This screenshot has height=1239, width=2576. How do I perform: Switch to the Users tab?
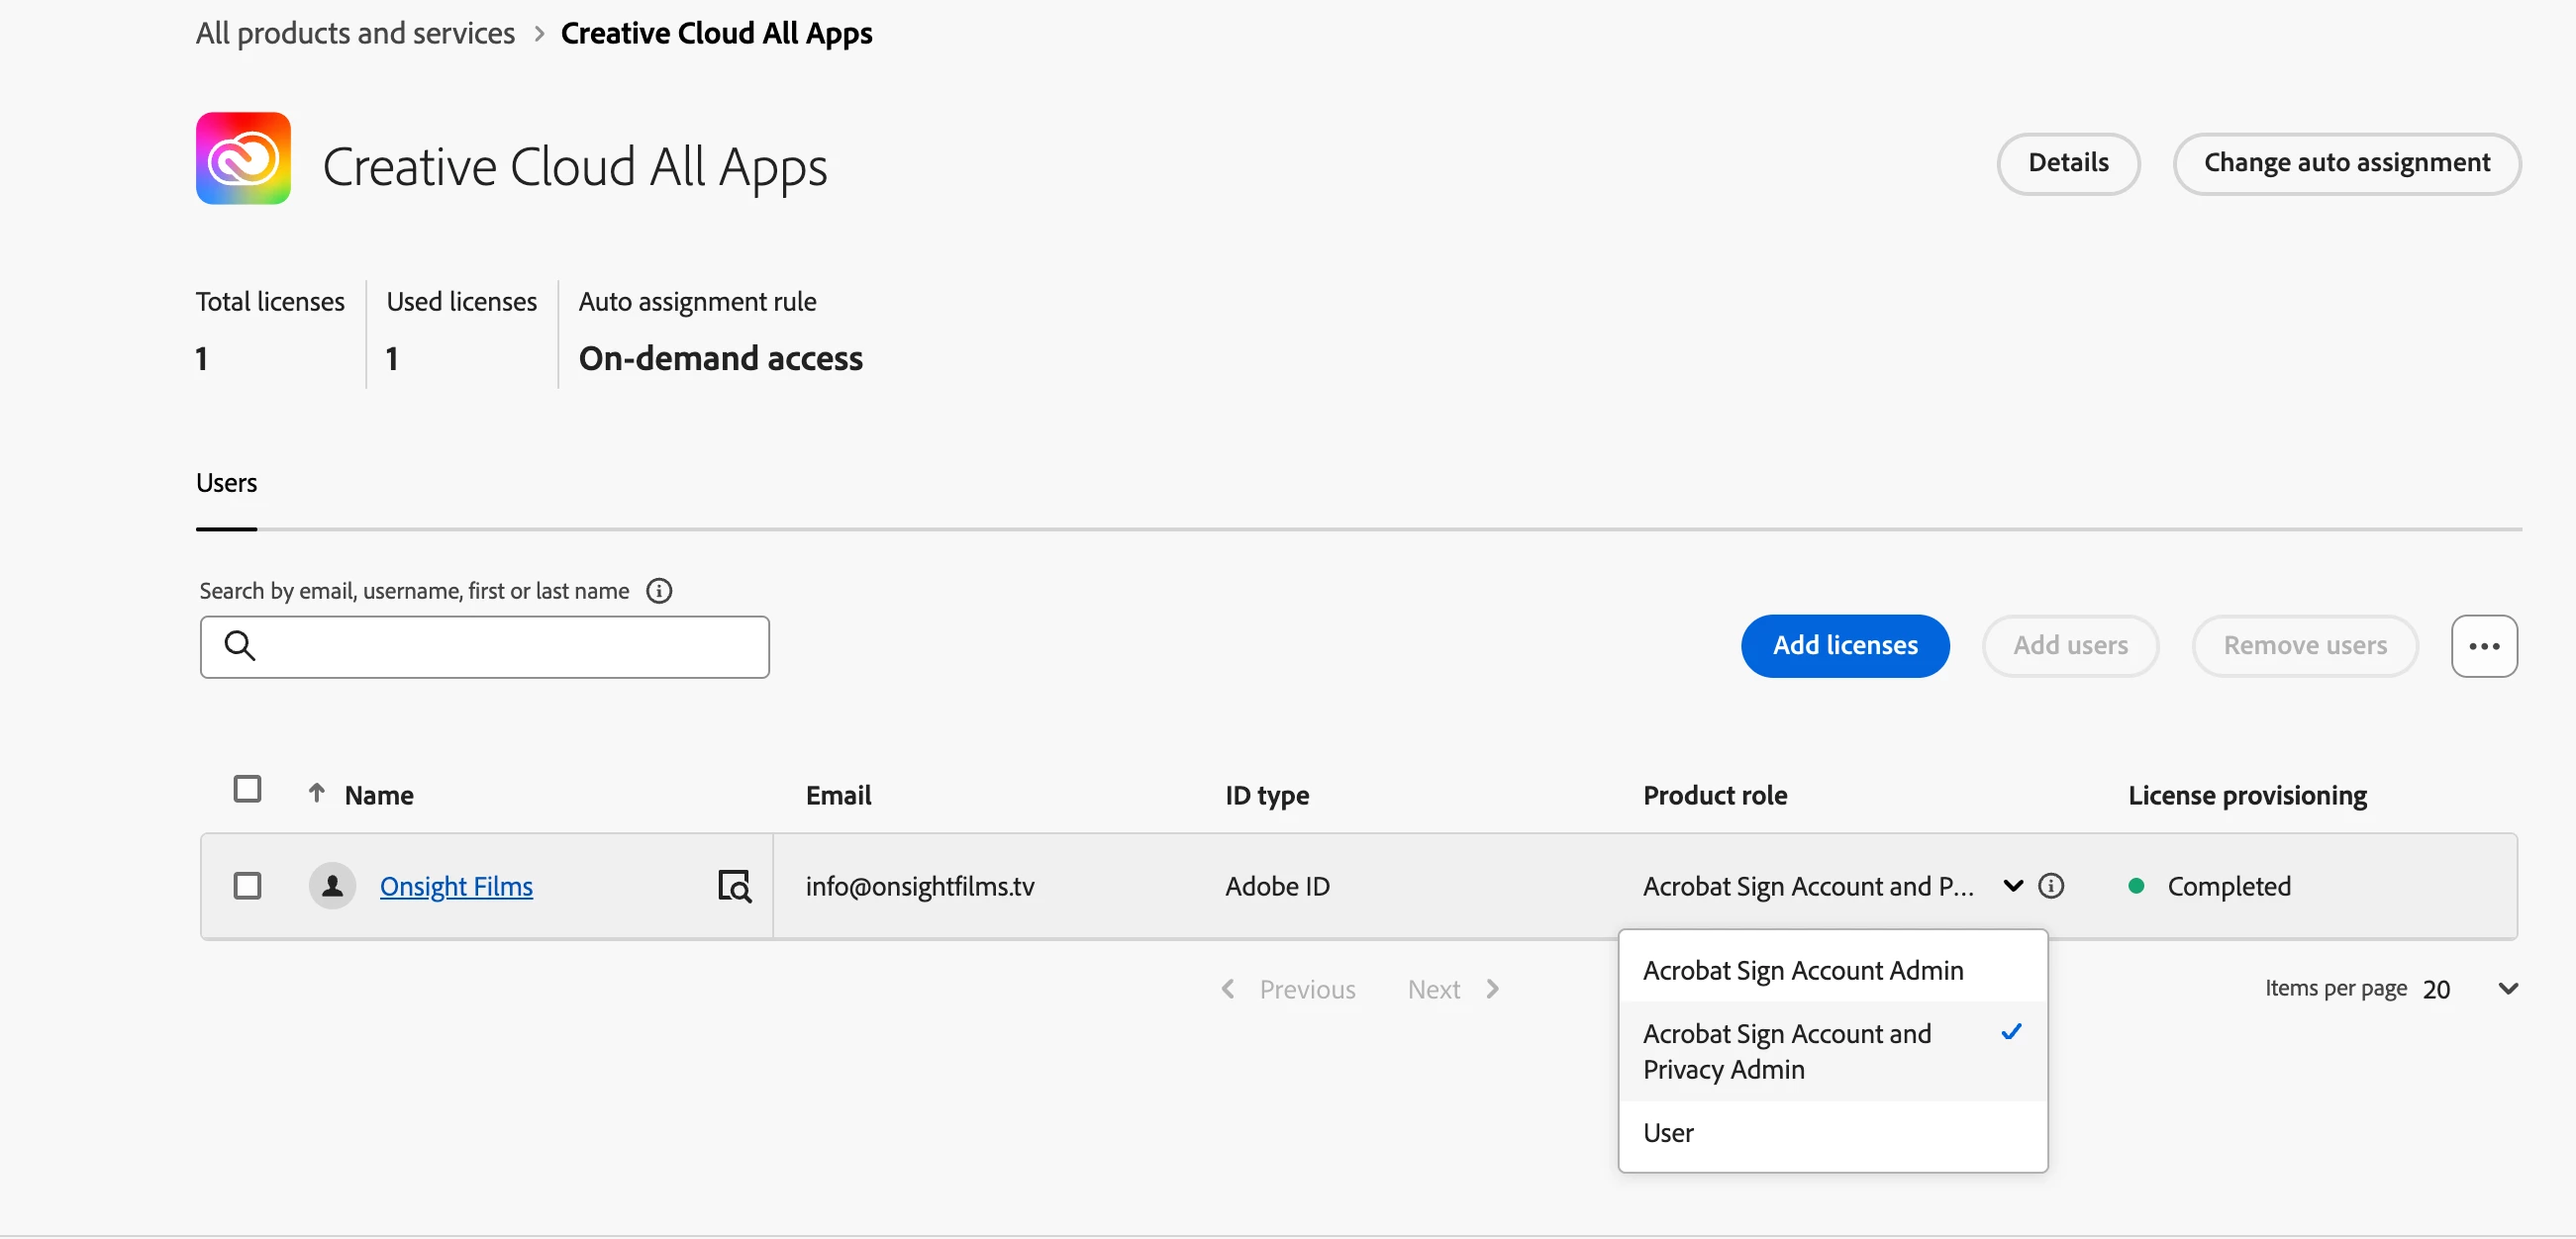click(x=226, y=483)
